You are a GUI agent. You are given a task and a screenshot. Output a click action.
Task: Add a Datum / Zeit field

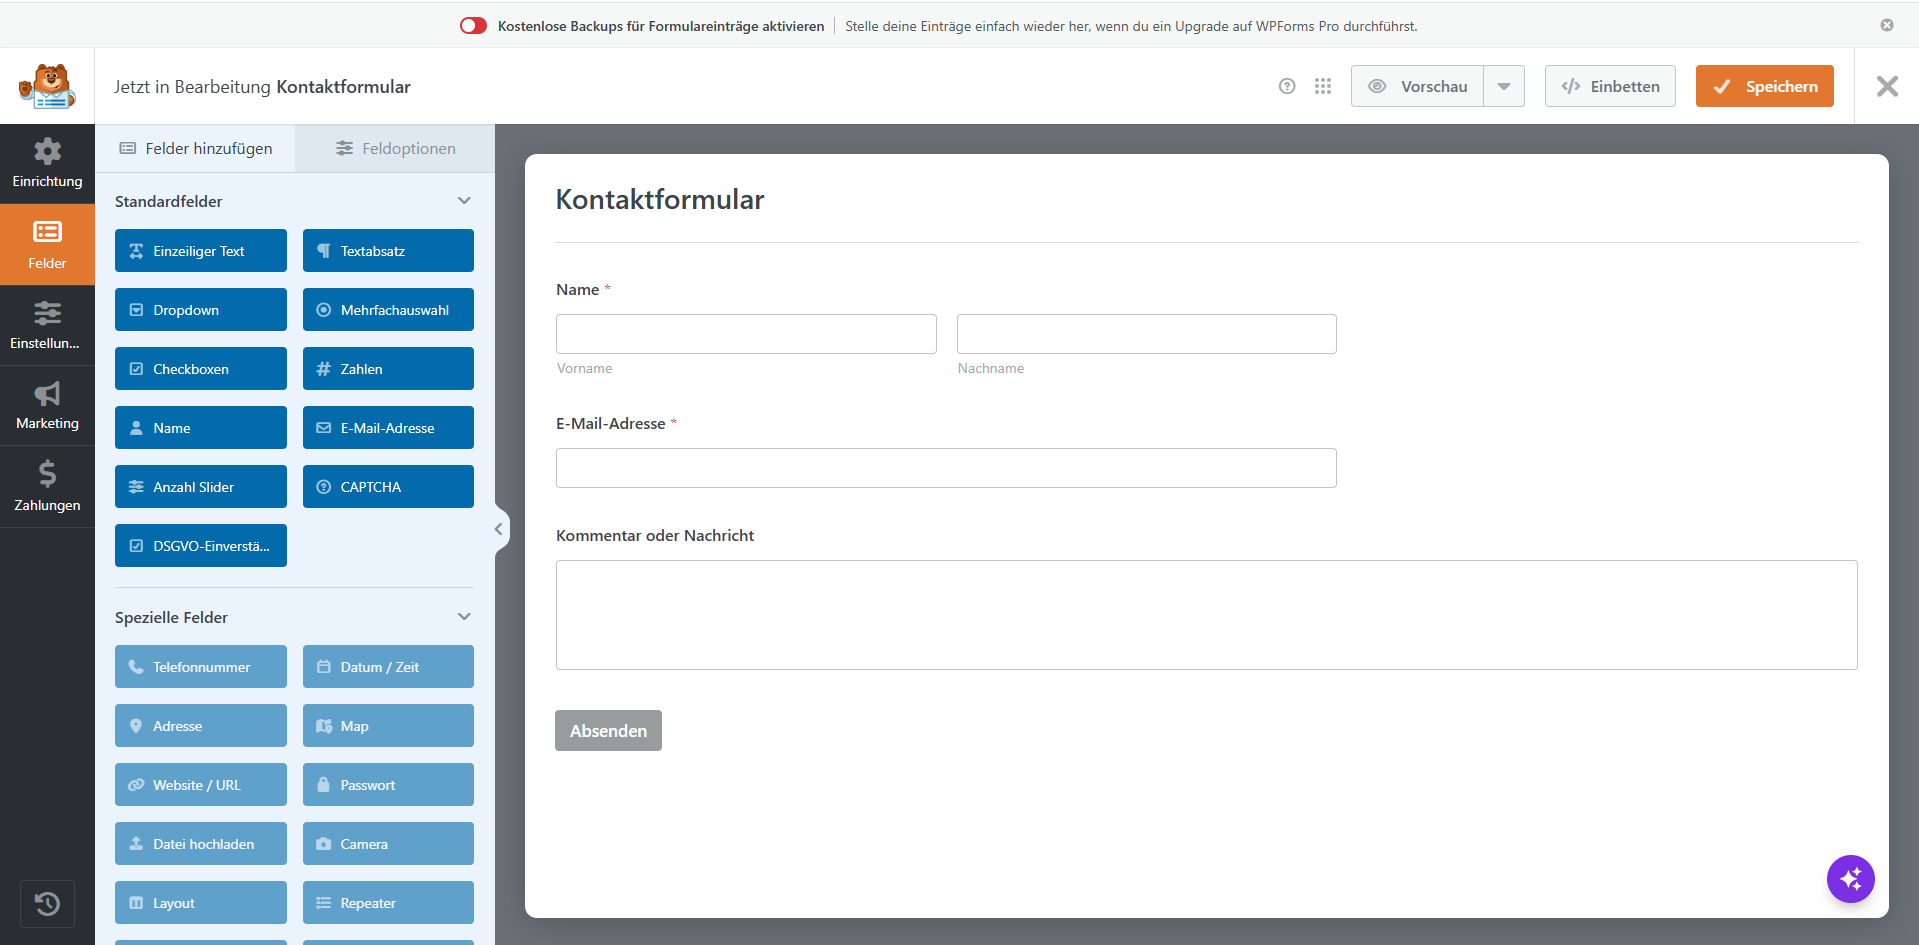(x=388, y=667)
